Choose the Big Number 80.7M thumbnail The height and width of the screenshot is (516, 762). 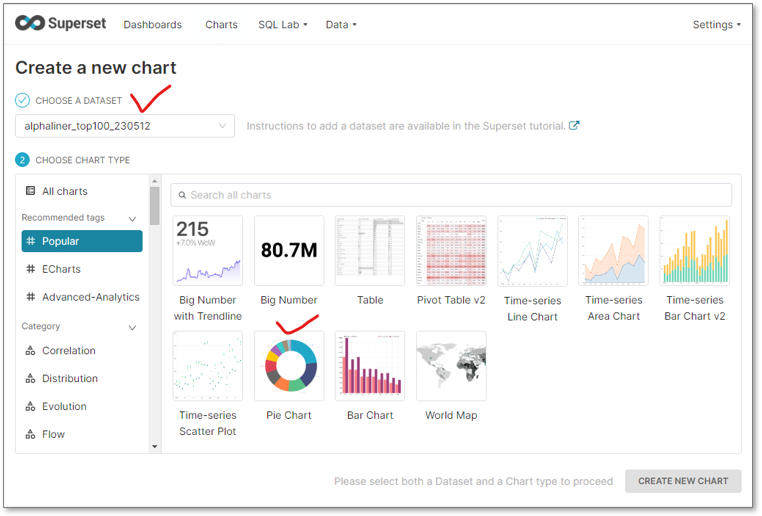pyautogui.click(x=289, y=251)
